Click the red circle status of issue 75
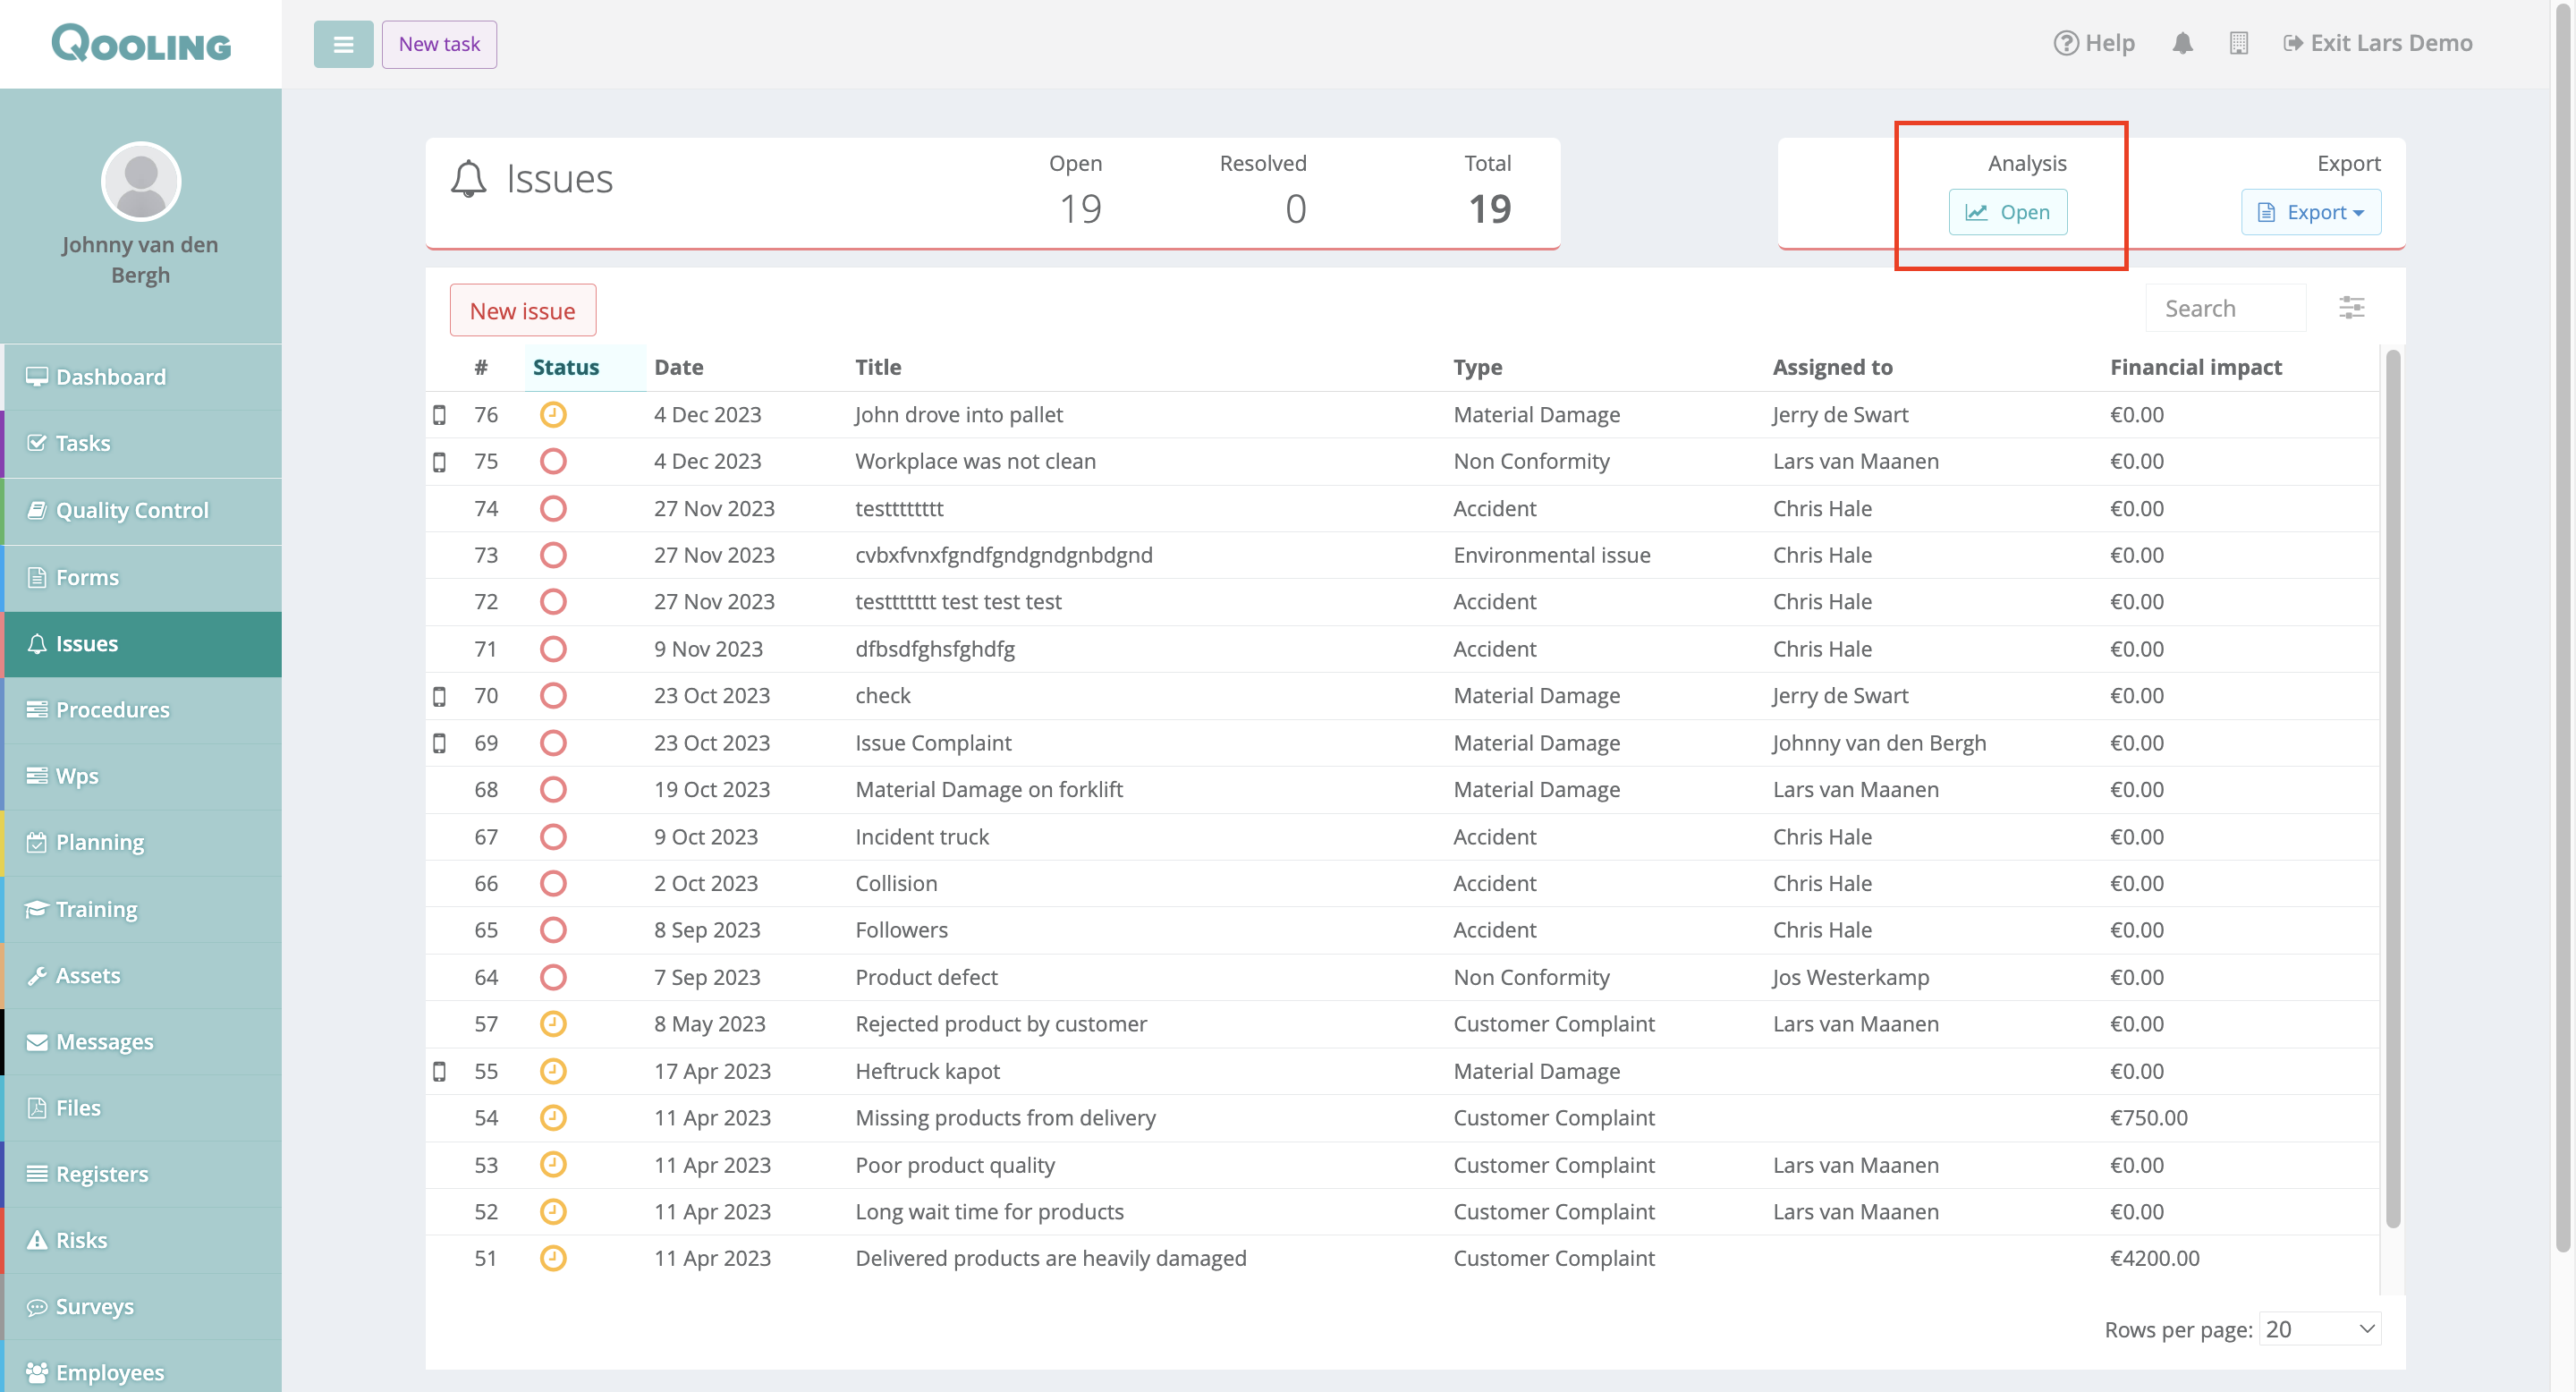Screen dimensions: 2576x1392 point(553,461)
